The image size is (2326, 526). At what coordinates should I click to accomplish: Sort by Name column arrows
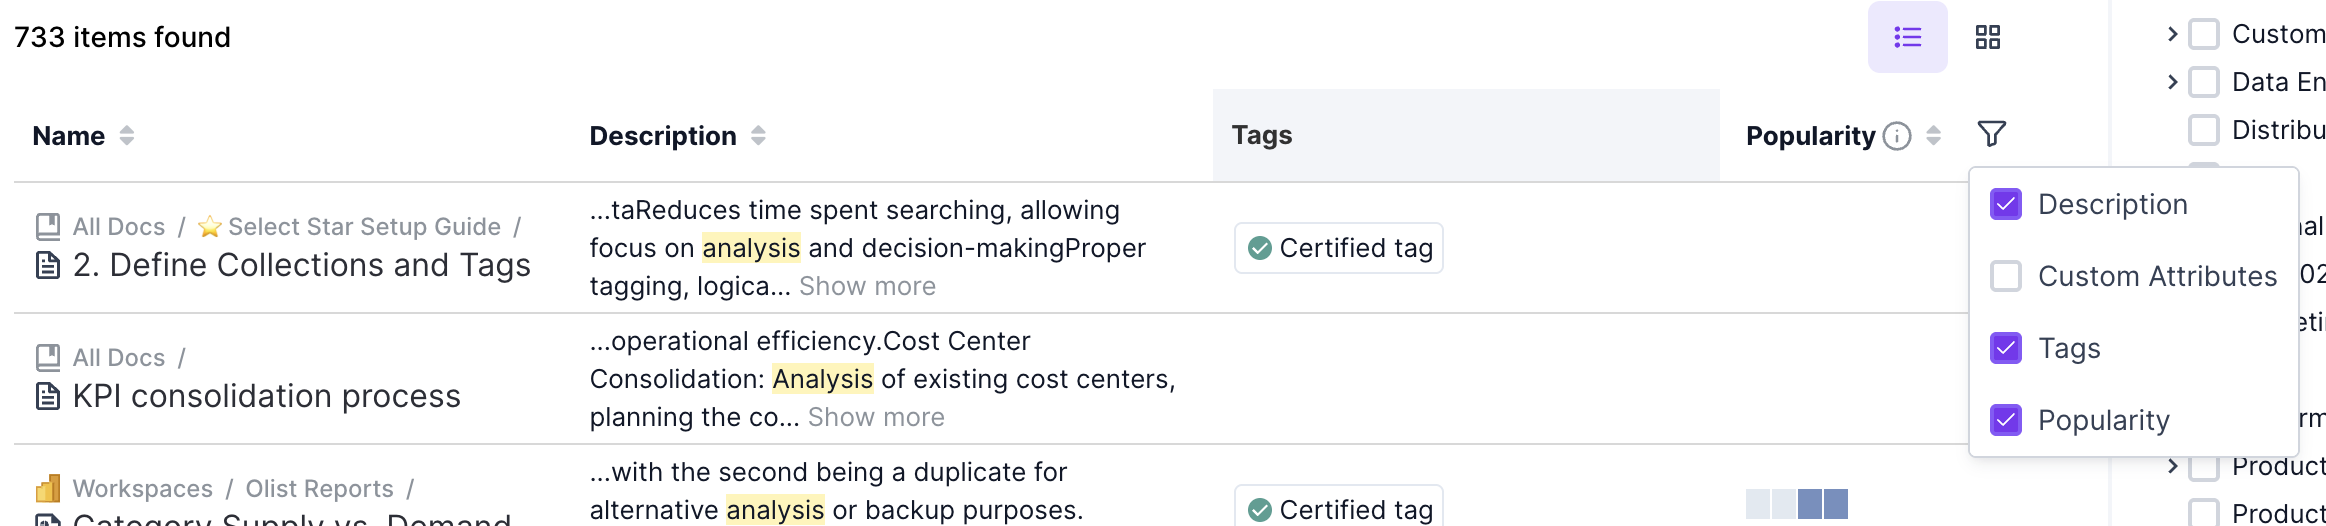pos(127,136)
